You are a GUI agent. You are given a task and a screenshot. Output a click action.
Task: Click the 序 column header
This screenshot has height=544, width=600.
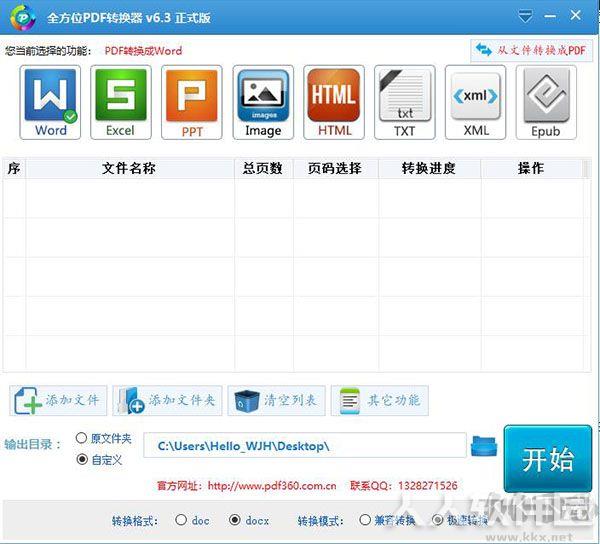(x=14, y=168)
